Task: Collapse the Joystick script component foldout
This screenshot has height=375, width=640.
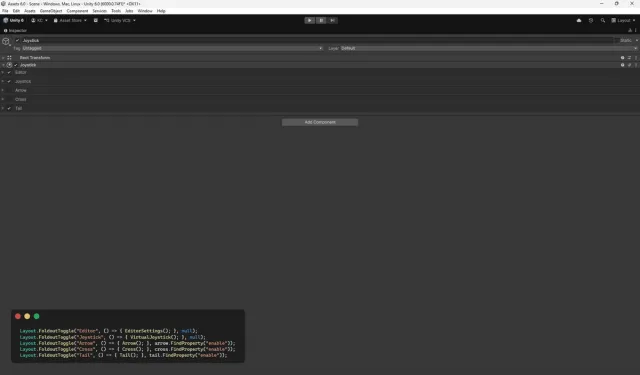Action: [3, 65]
